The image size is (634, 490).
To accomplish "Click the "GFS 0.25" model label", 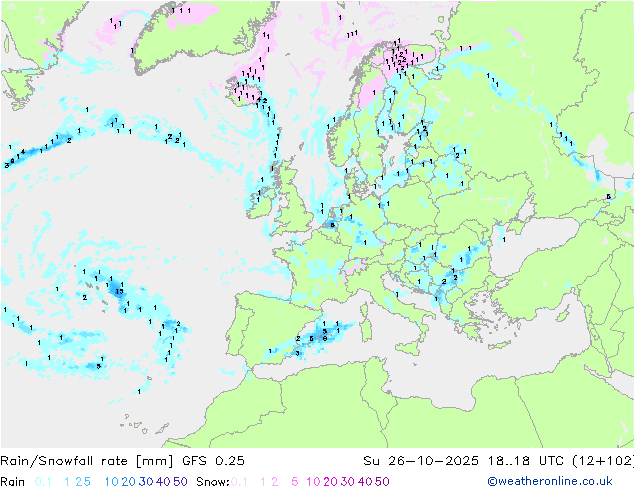I will (213, 461).
